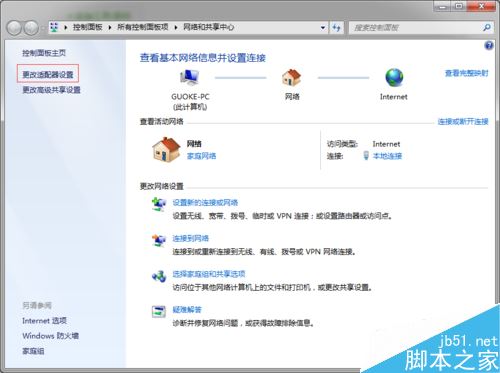Select 控制面板 breadcrumb segment
This screenshot has width=500, height=373.
[88, 27]
